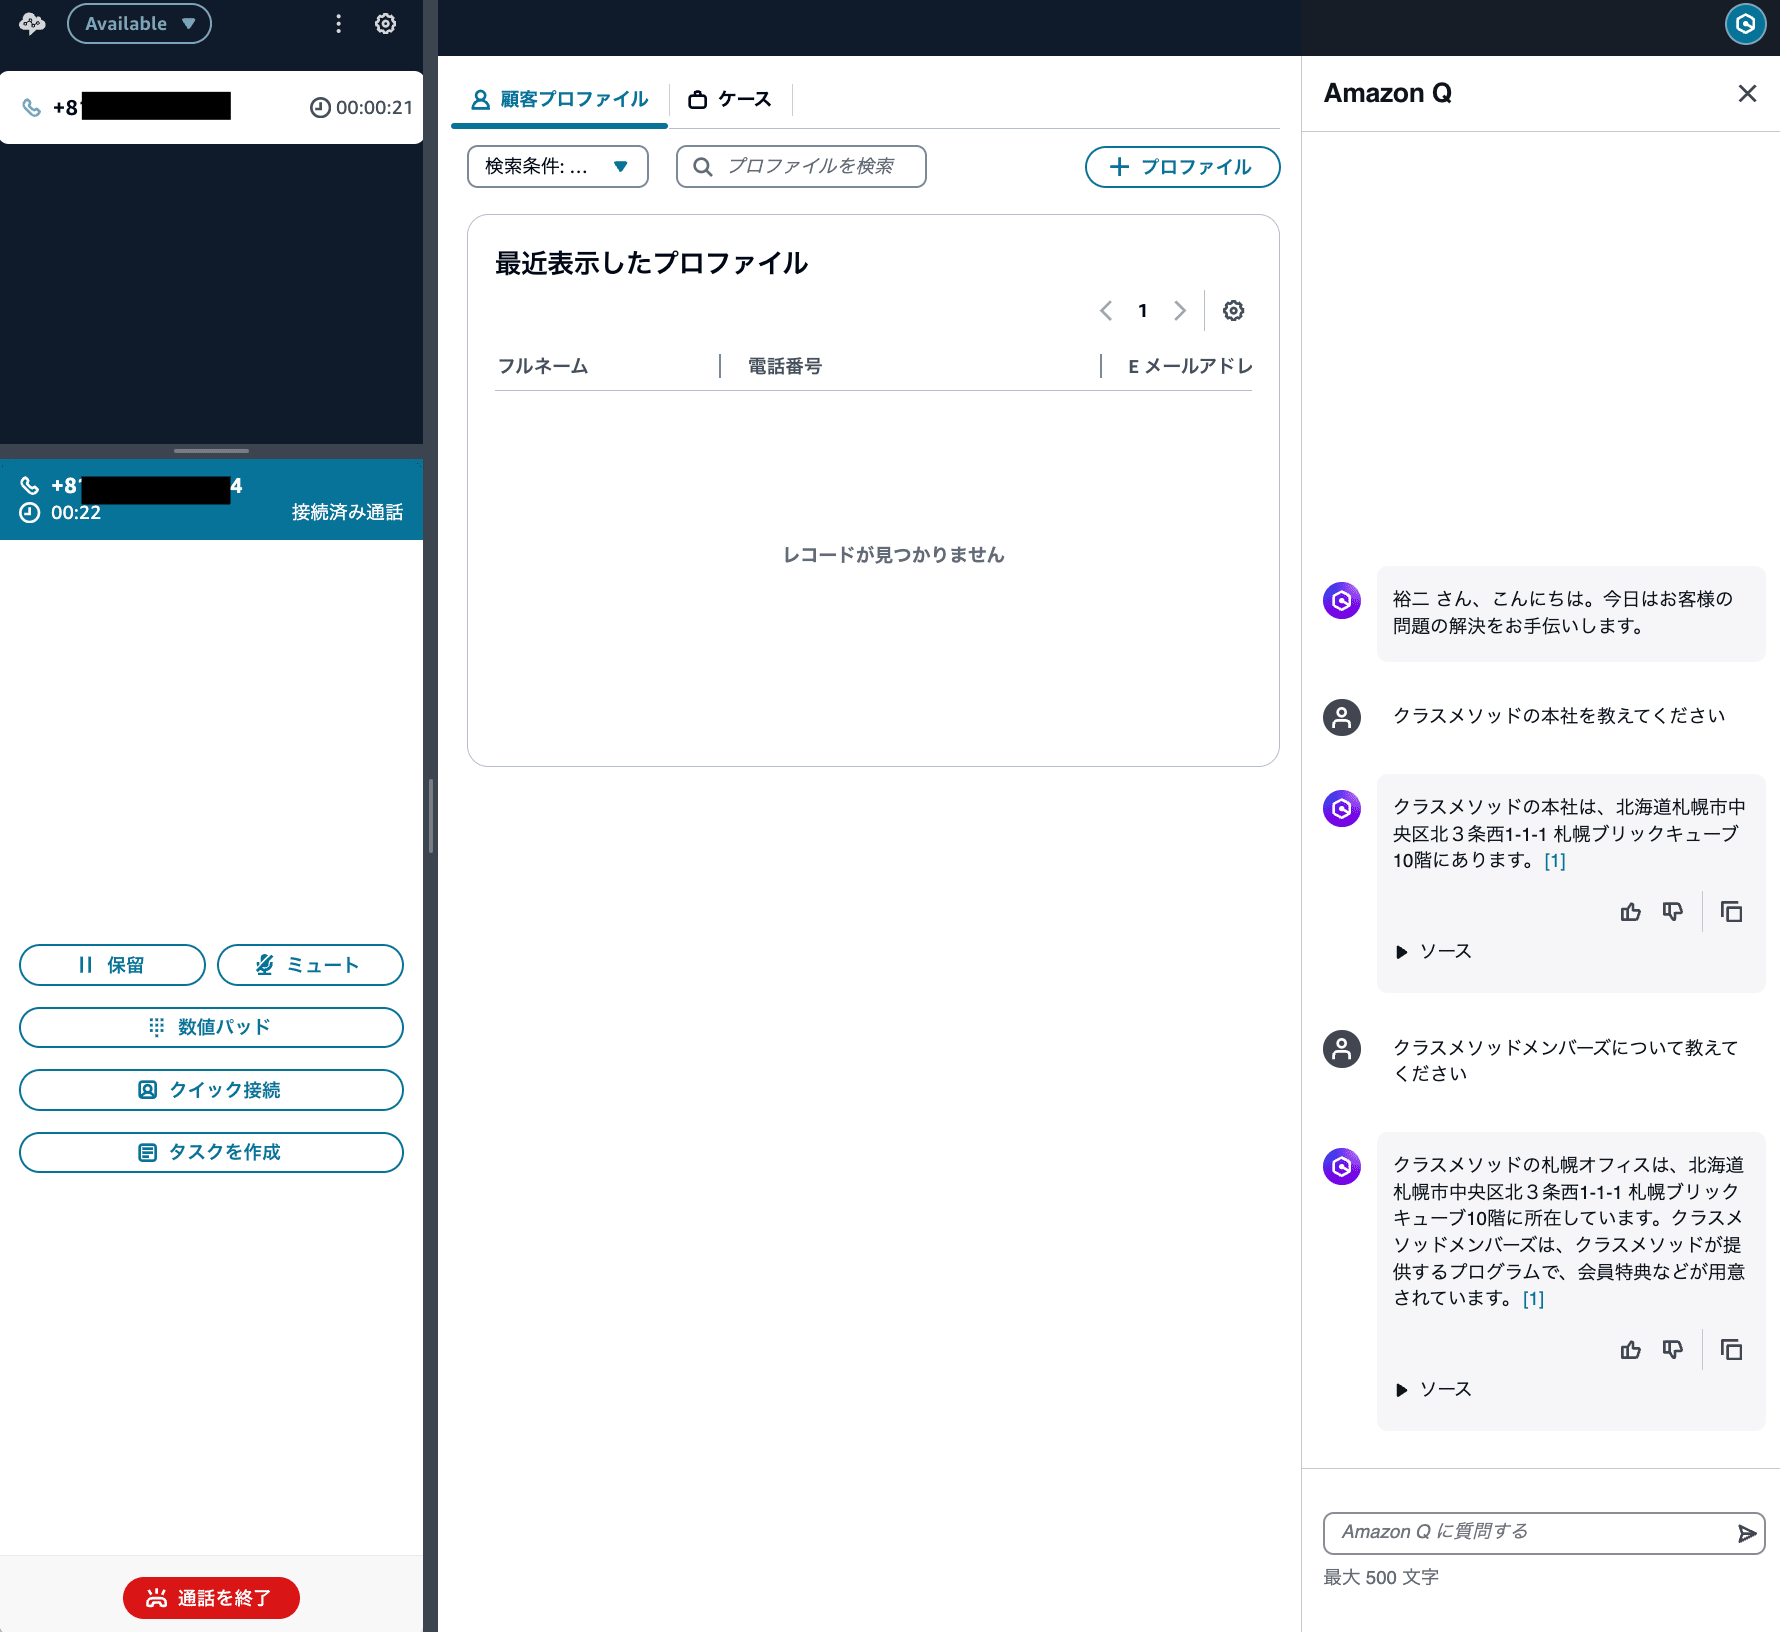Open citation [1] in the 本社 answer
Image resolution: width=1780 pixels, height=1632 pixels.
pos(1555,861)
